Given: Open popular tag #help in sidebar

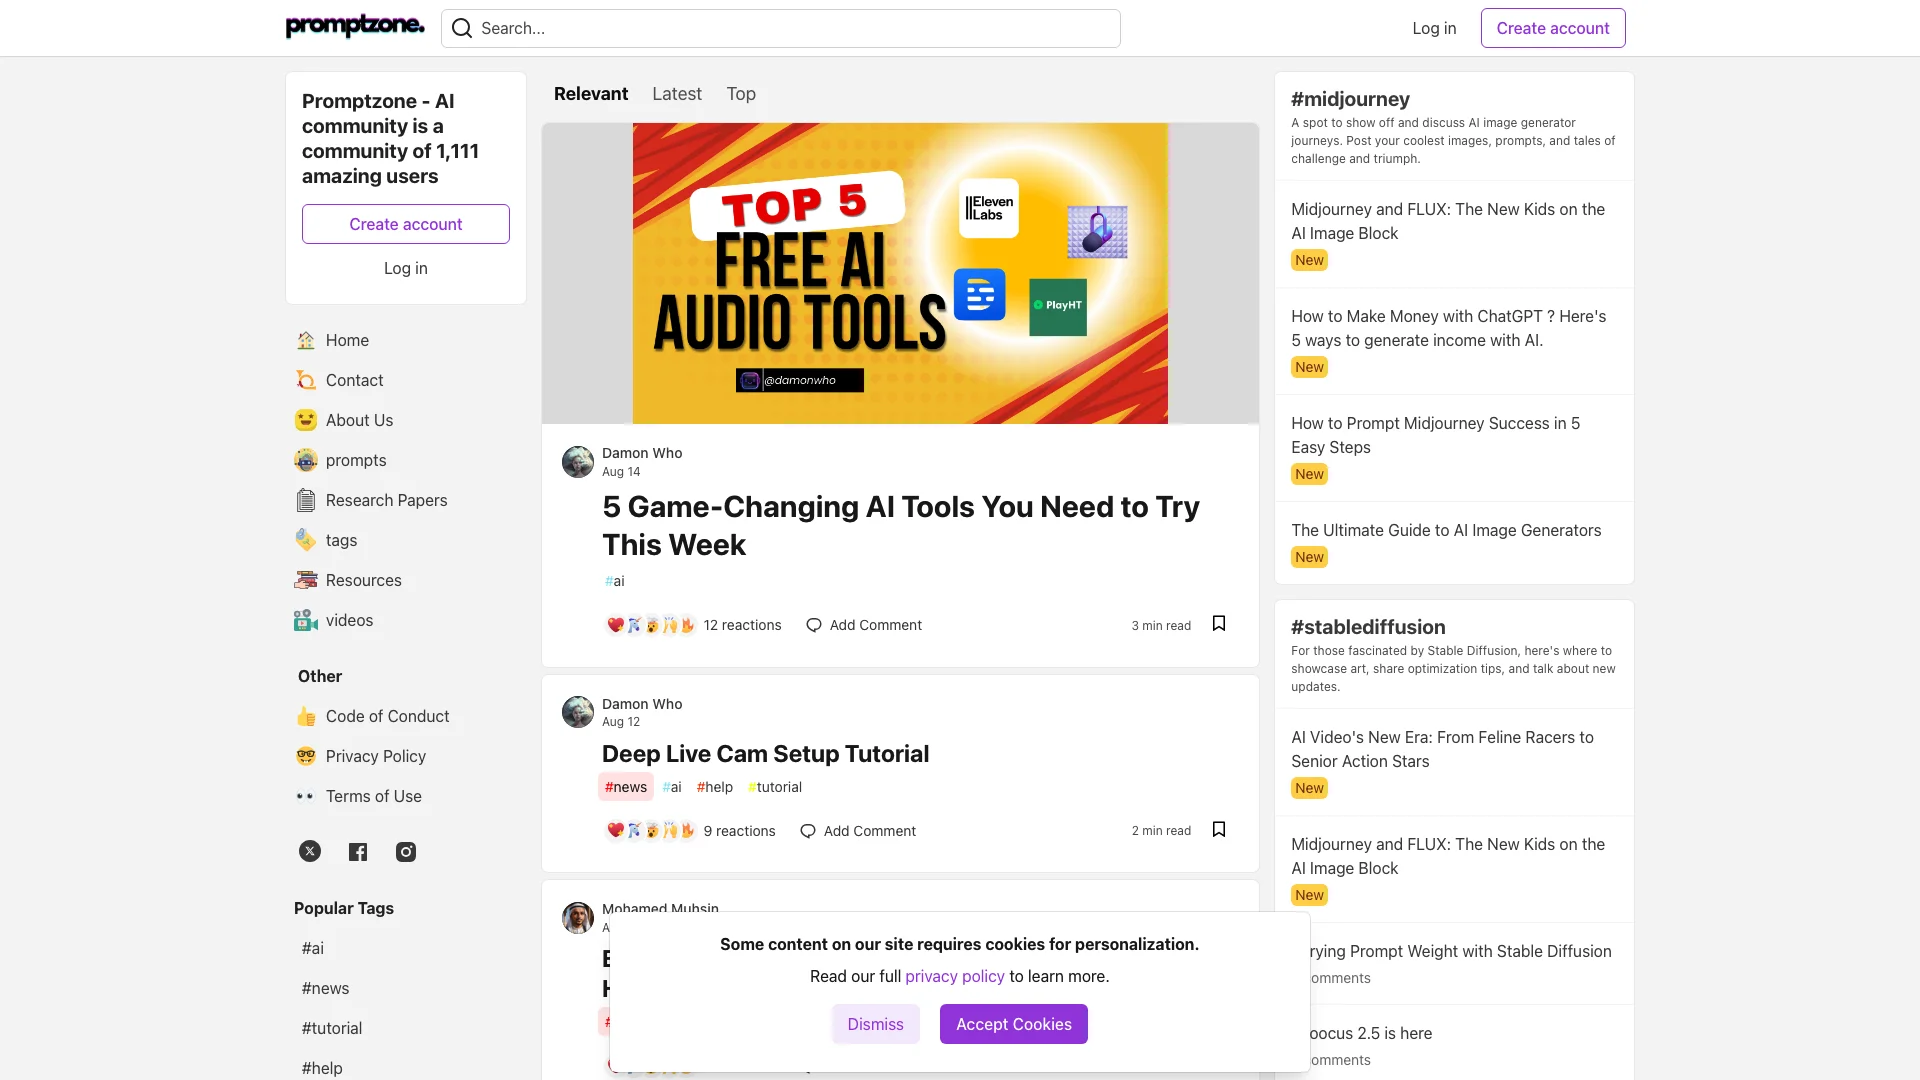Looking at the screenshot, I should coord(322,1068).
